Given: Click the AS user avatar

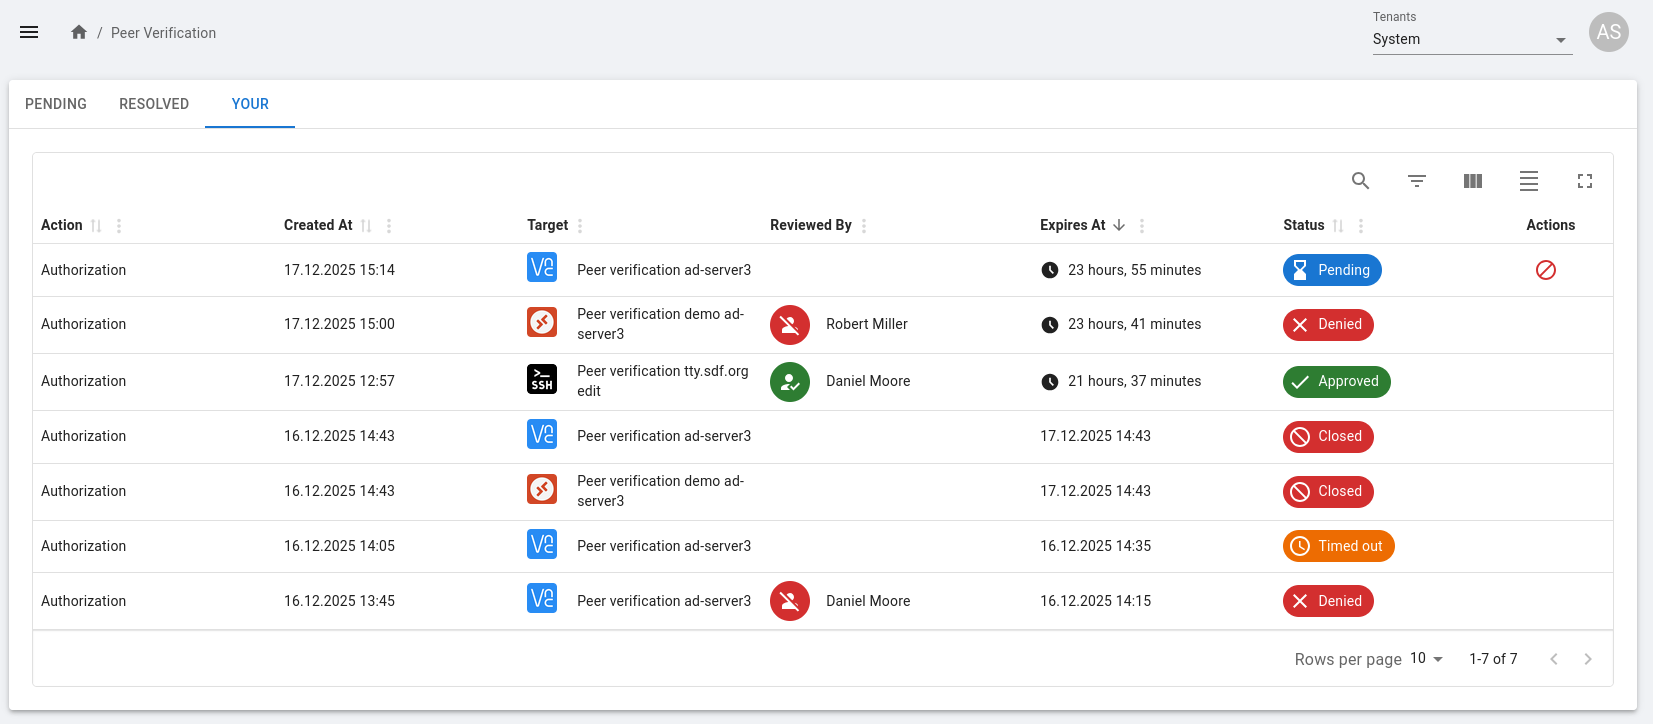Looking at the screenshot, I should click(1608, 32).
